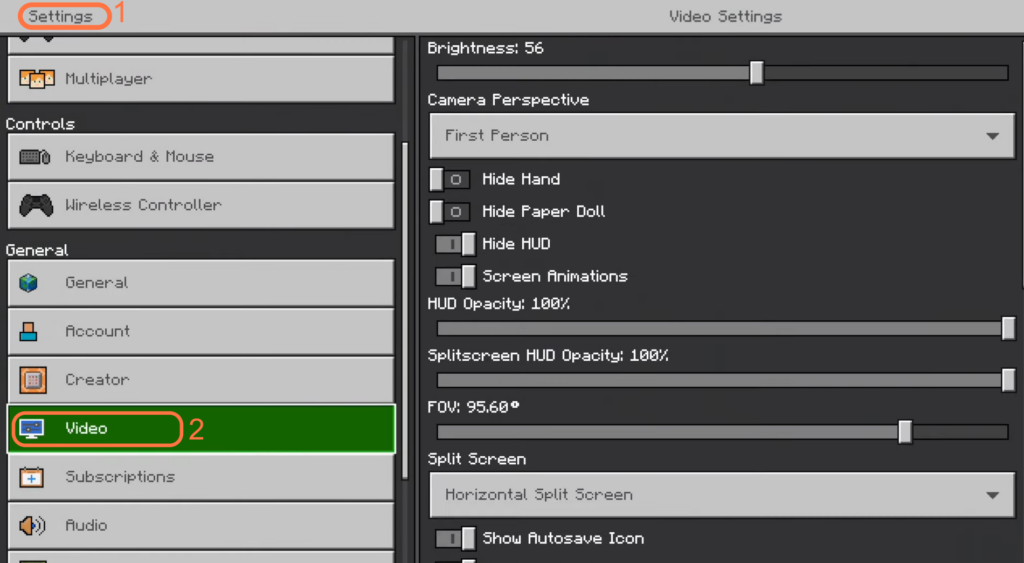Click the Brightness: 56 label
1024x563 pixels.
coord(485,48)
